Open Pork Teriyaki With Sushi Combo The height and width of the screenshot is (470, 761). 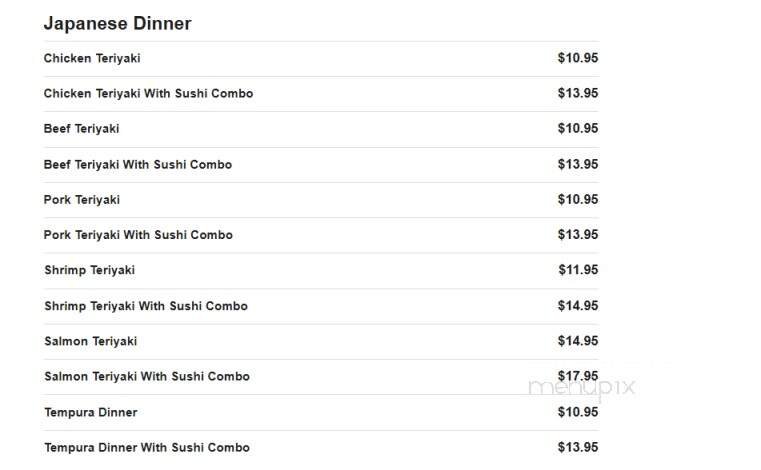pyautogui.click(x=138, y=235)
